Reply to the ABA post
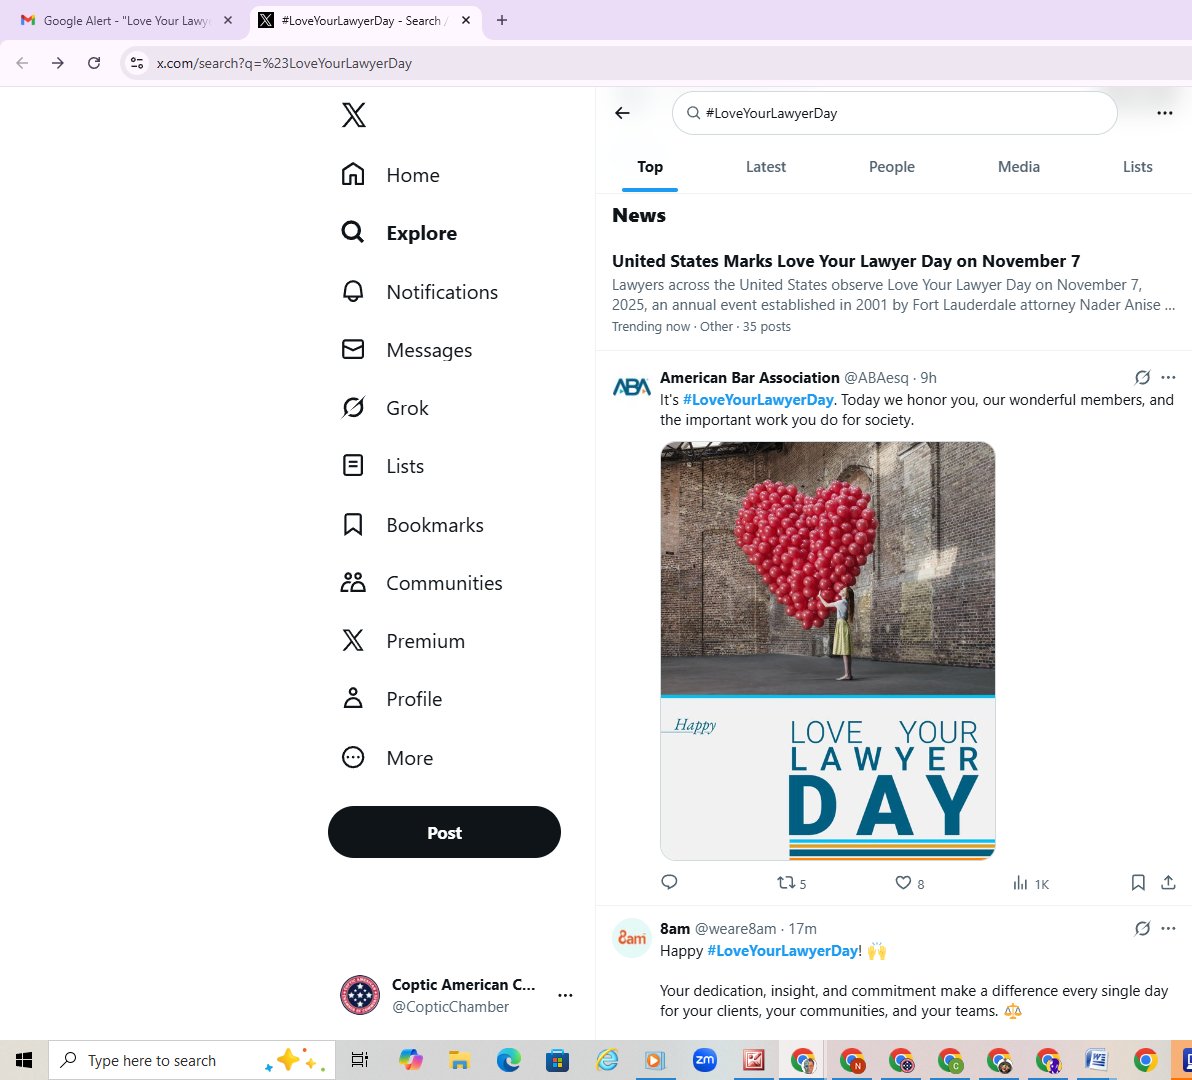This screenshot has height=1080, width=1192. [x=669, y=882]
